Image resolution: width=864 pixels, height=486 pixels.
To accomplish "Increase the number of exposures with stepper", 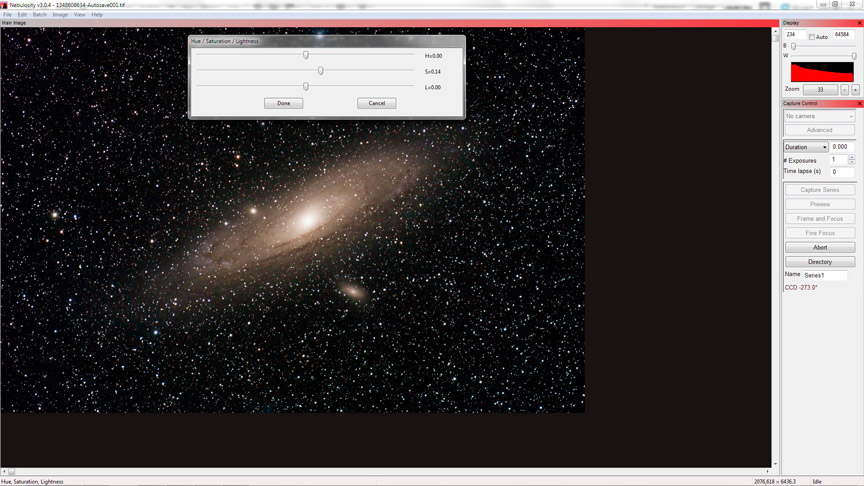I will coord(852,158).
